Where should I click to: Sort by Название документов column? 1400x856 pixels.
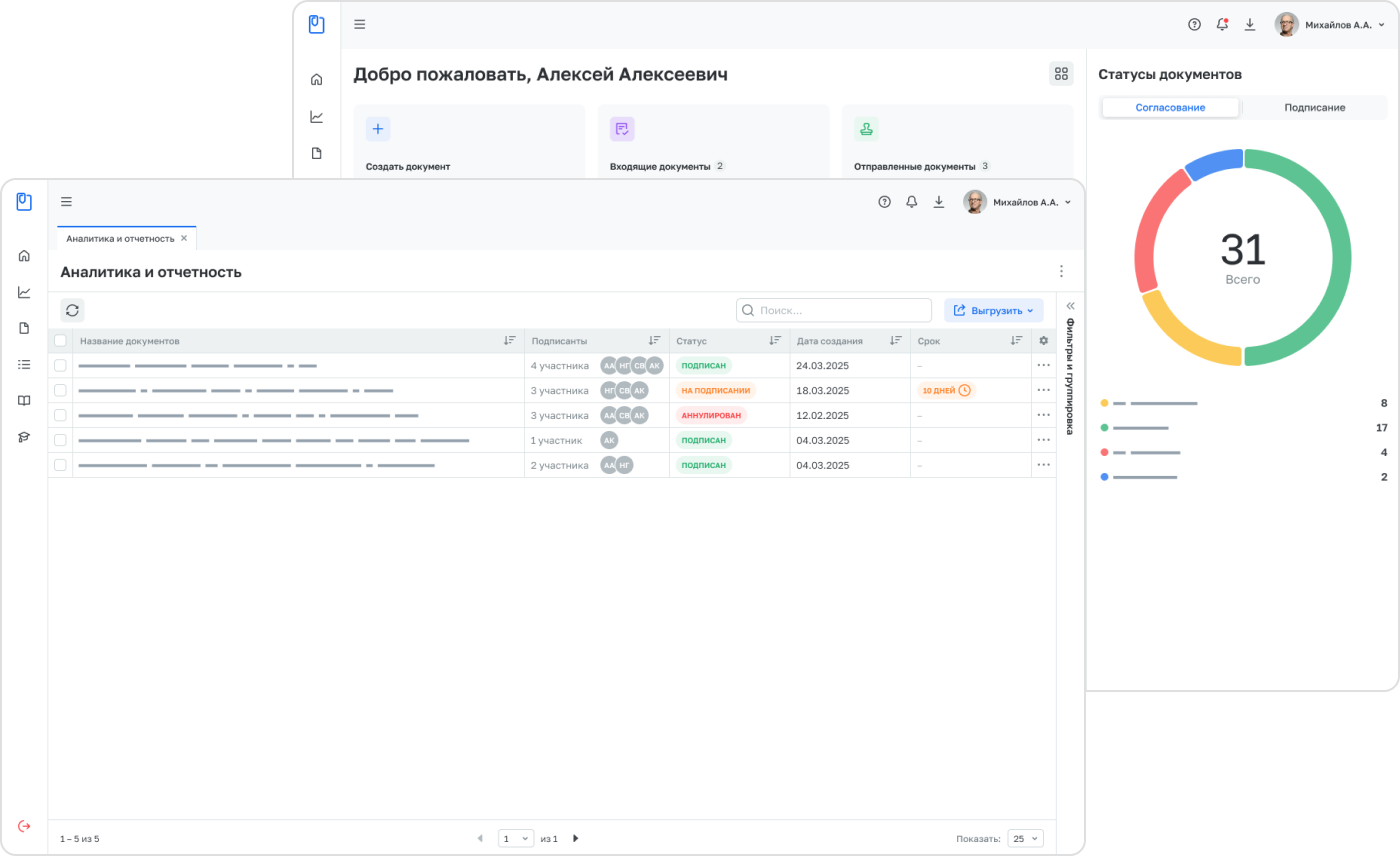509,341
